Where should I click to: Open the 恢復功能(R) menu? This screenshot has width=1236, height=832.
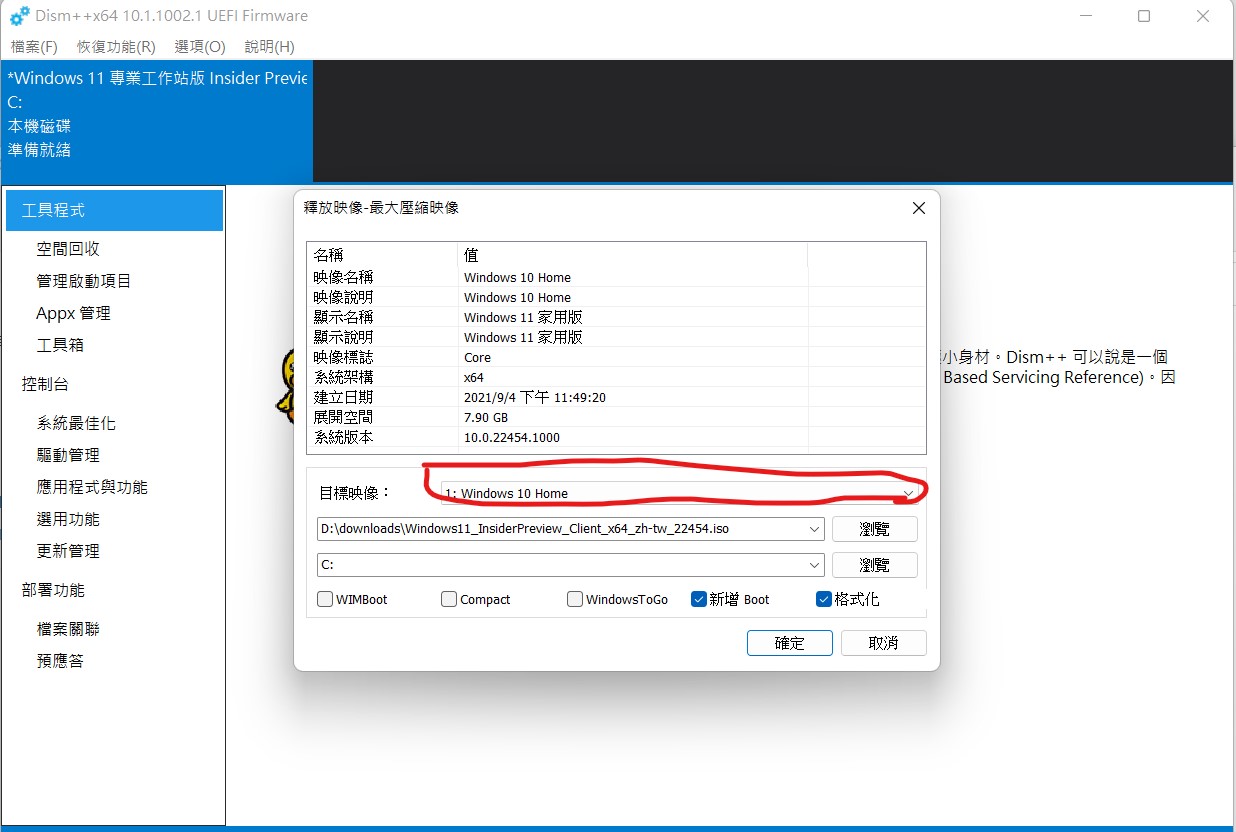pyautogui.click(x=116, y=47)
